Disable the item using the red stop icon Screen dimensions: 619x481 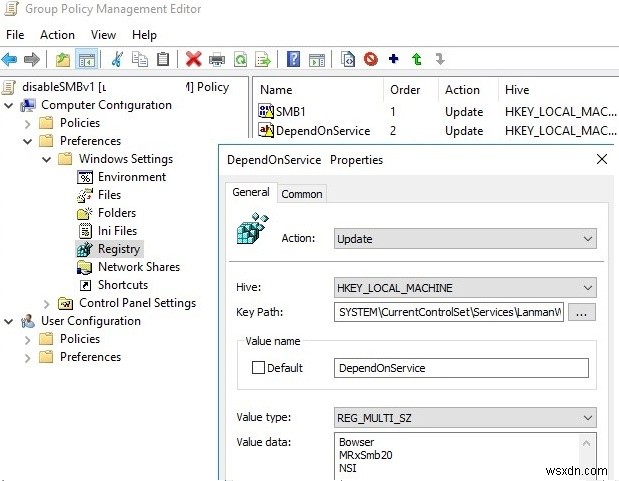pyautogui.click(x=371, y=59)
